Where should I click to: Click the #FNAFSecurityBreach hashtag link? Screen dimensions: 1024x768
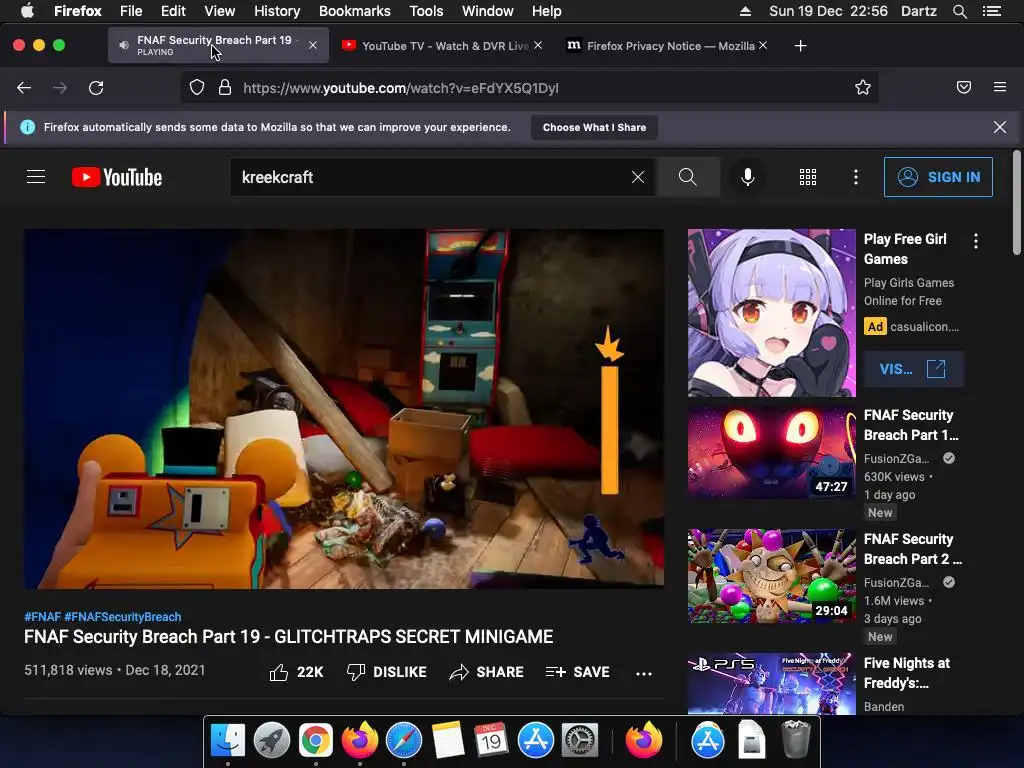123,616
